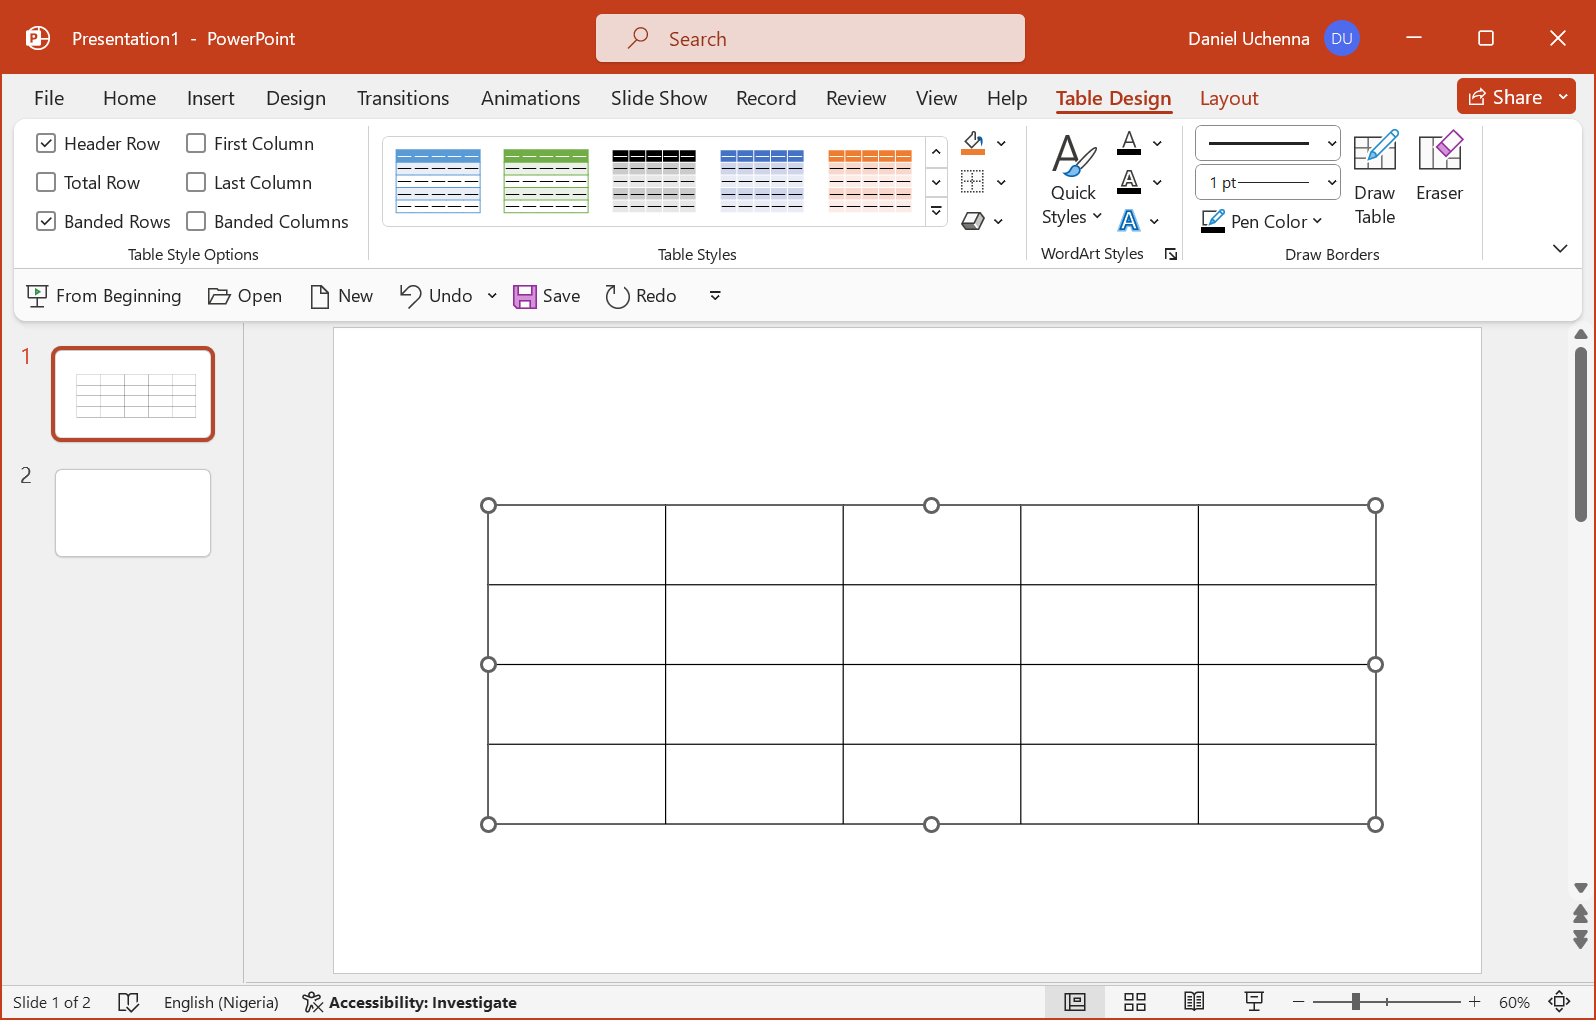Expand the Table Styles gallery
The image size is (1596, 1020).
[x=936, y=211]
